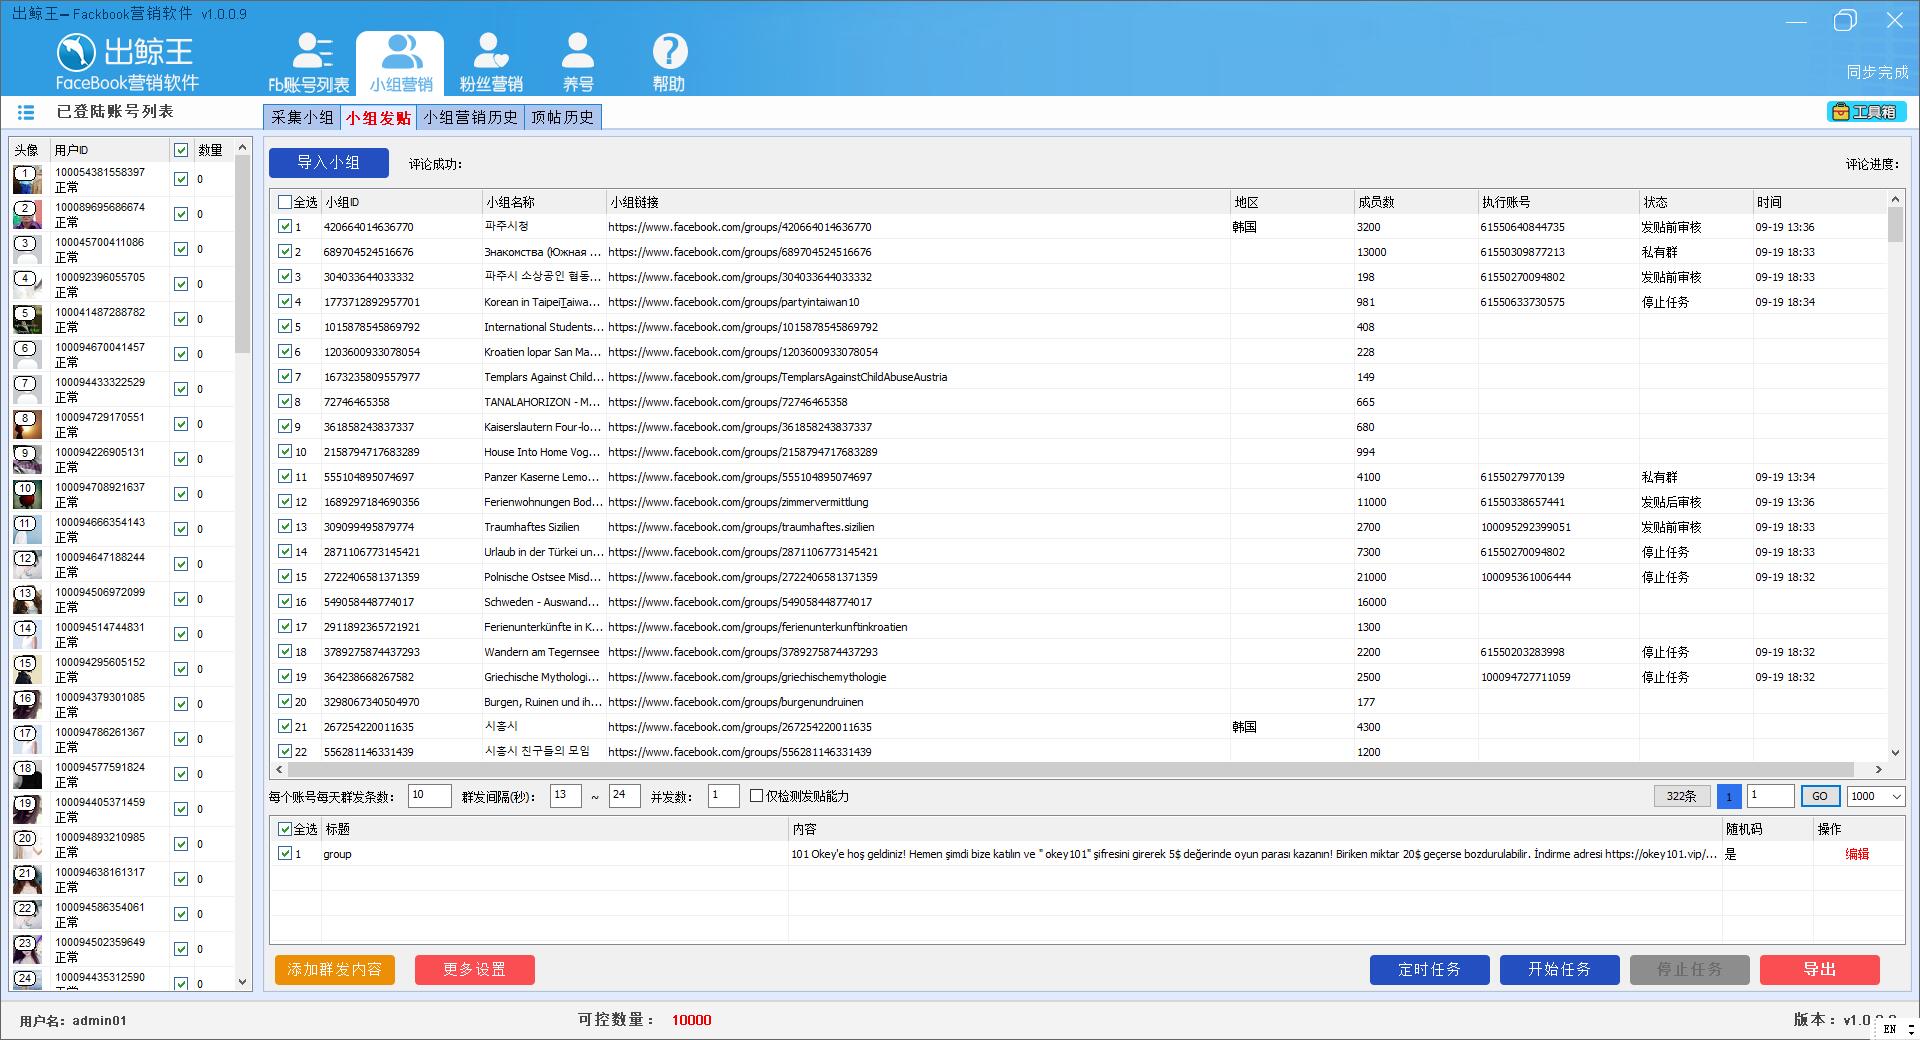Uncheck group row 5 International Students
Image resolution: width=1920 pixels, height=1040 pixels.
(285, 327)
